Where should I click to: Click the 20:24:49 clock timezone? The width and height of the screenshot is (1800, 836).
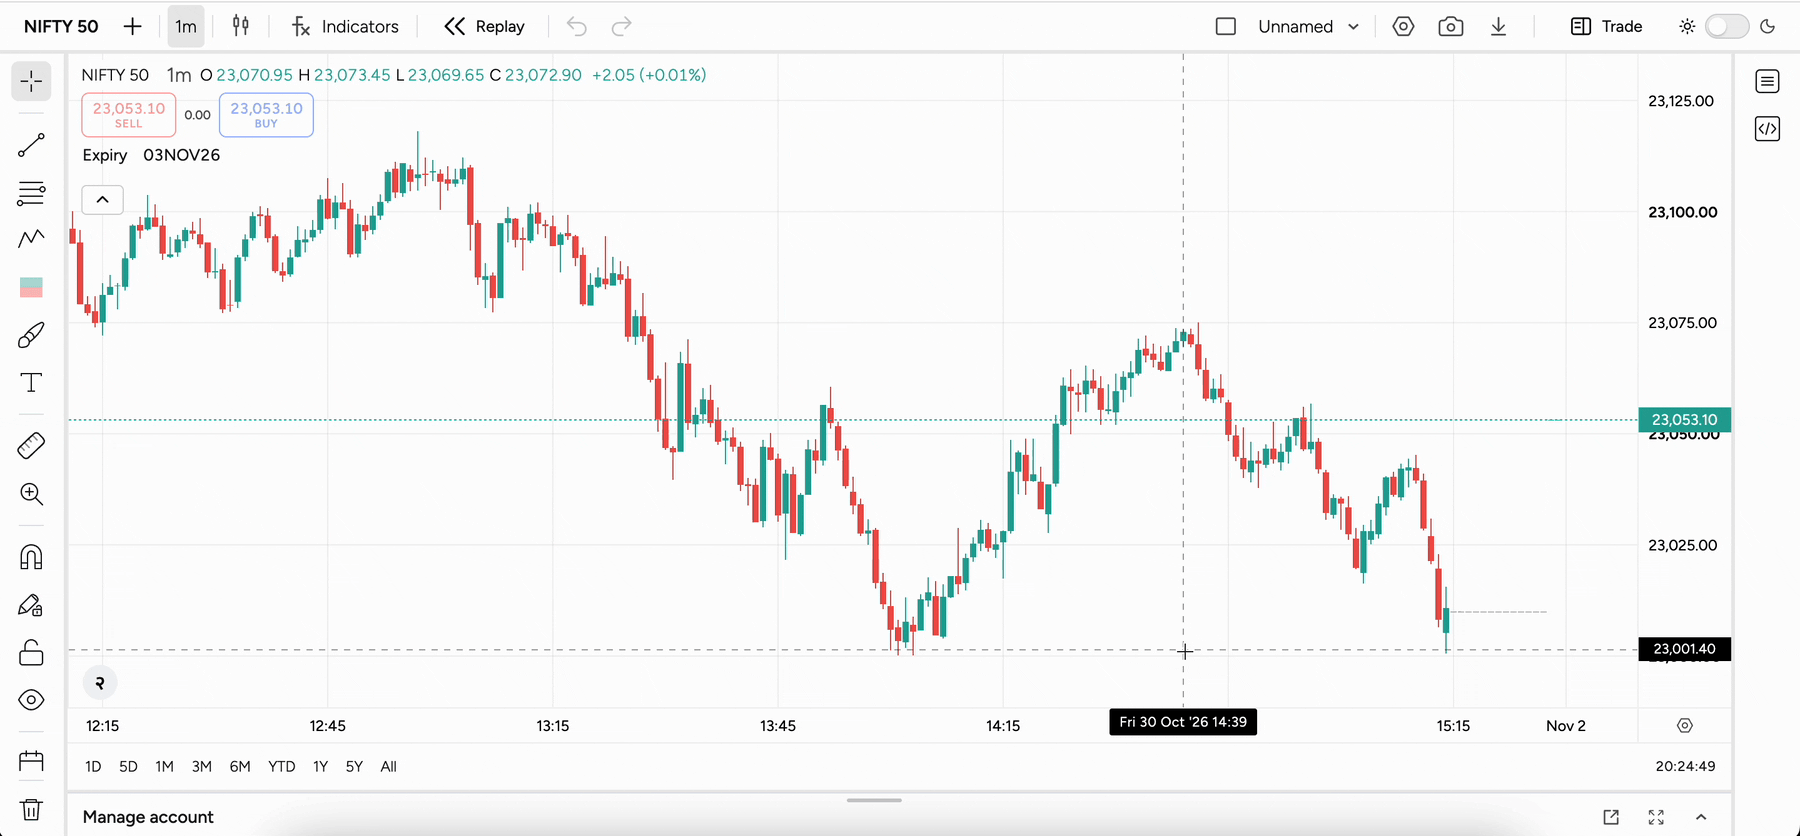pos(1685,767)
